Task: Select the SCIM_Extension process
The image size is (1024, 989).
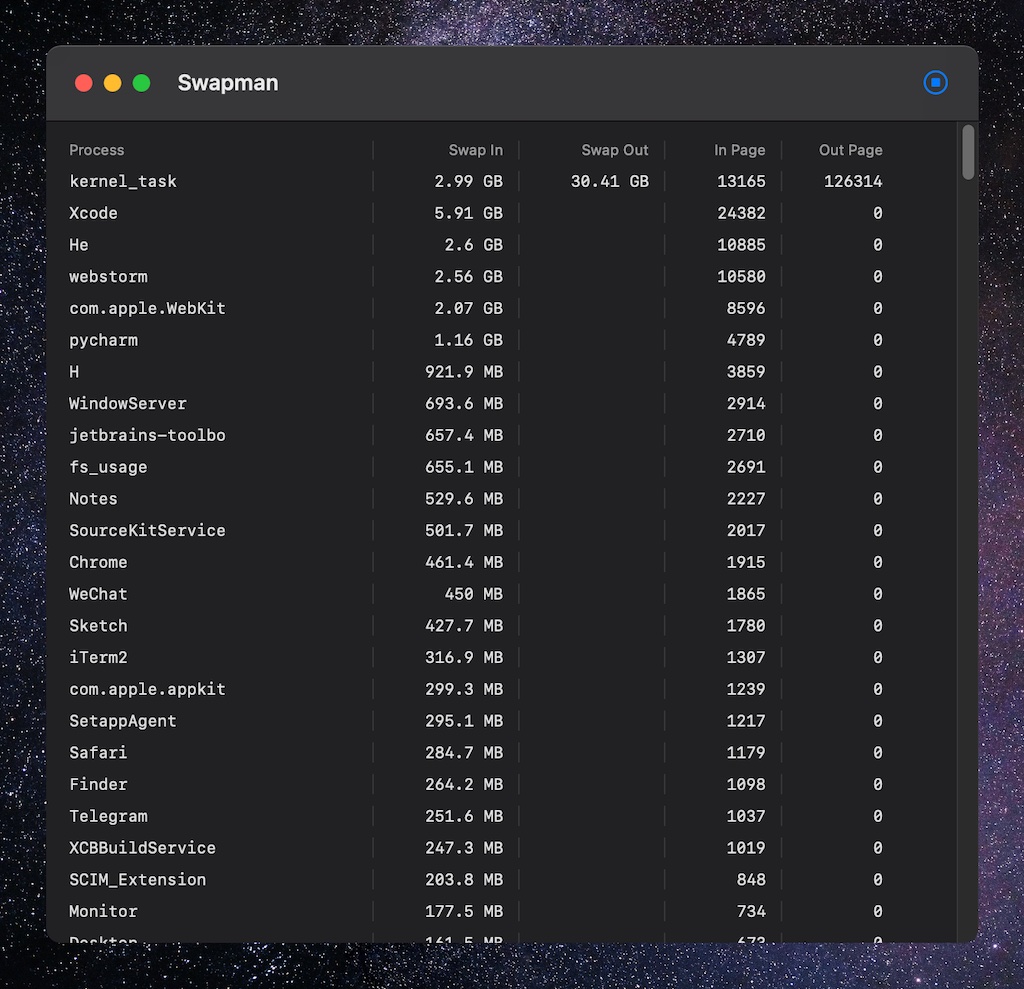Action: [x=137, y=880]
